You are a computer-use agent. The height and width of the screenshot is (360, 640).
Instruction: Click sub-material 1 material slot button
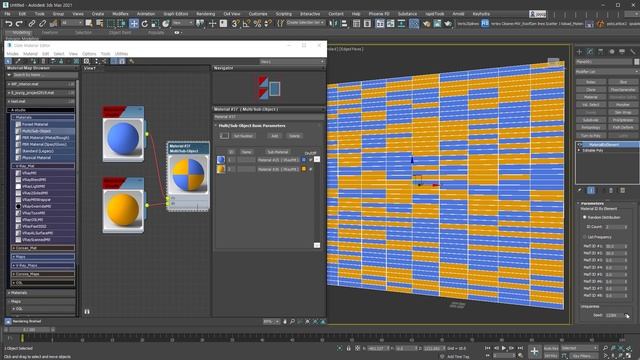(x=278, y=160)
